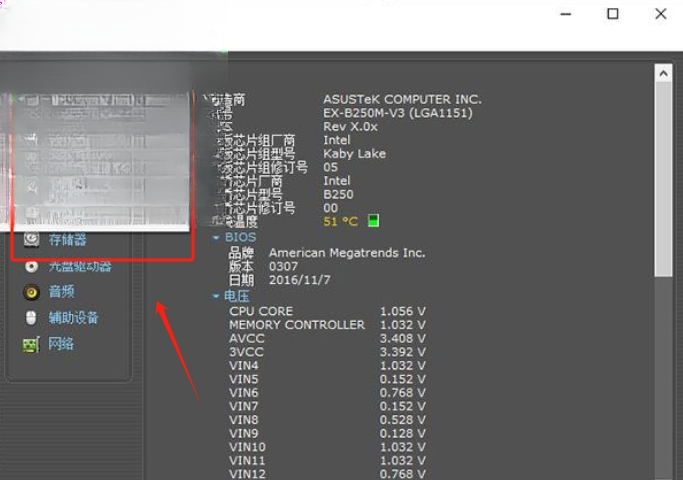Viewport: 683px width, 480px height.
Task: Select ASUSTeK COMPUTER INC. text
Action: click(402, 99)
